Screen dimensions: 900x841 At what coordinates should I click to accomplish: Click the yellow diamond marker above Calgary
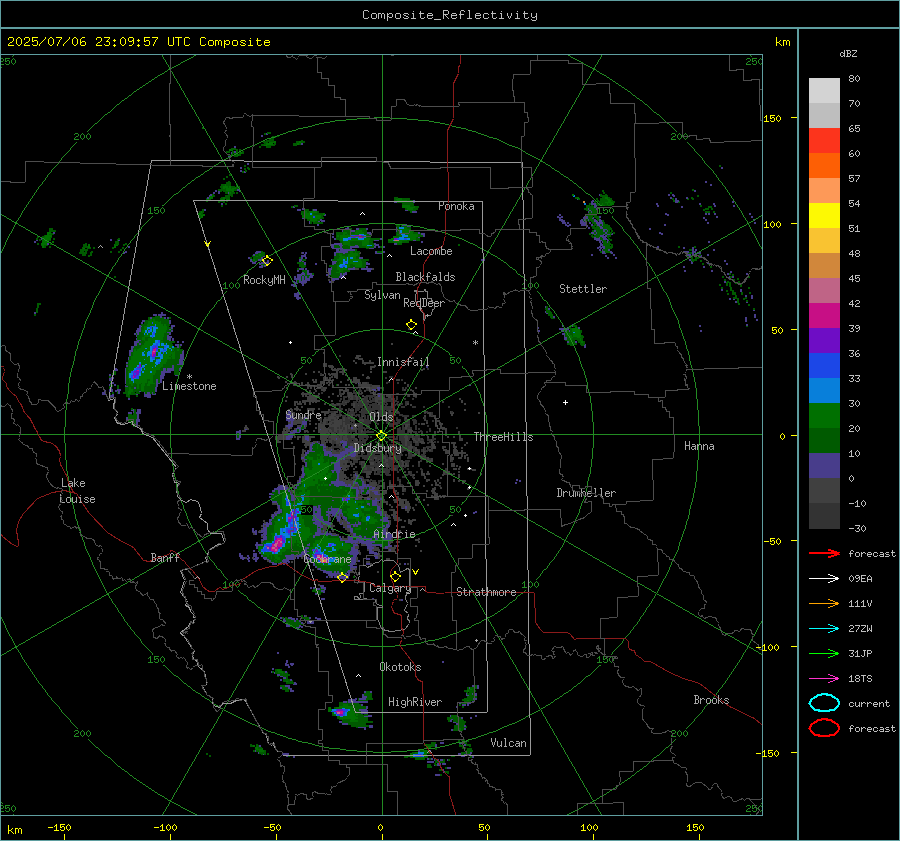[395, 576]
